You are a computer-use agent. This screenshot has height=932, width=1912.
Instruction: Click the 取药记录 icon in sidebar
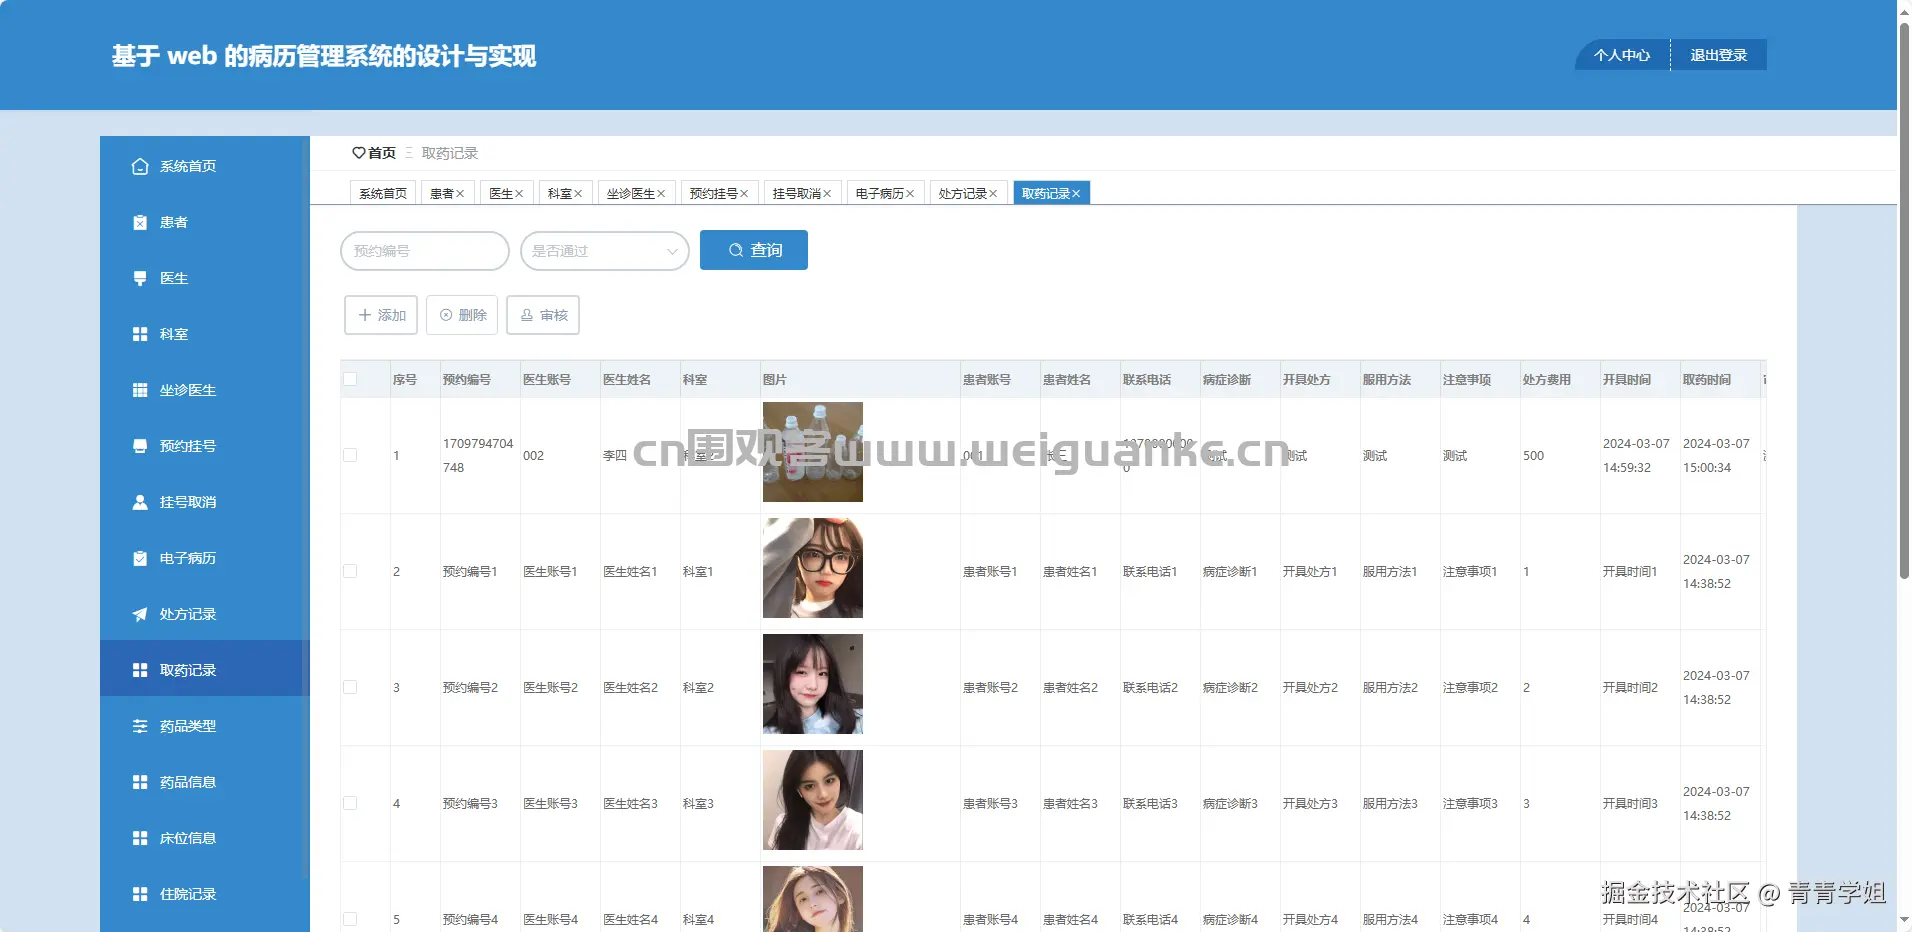coord(140,670)
